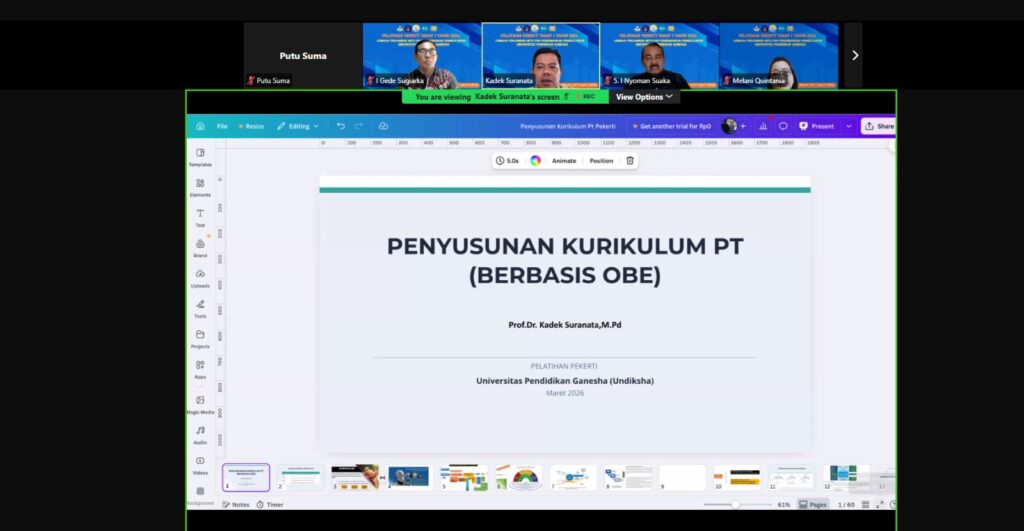This screenshot has height=531, width=1024.
Task: Expand the Editing mode dropdown
Action: point(298,126)
